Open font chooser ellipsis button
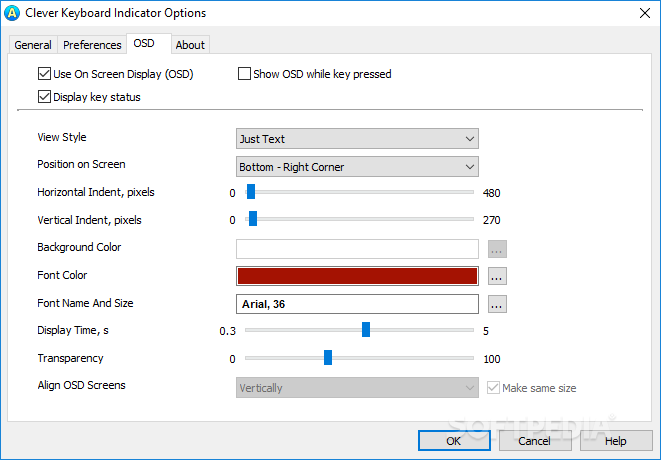Image resolution: width=661 pixels, height=460 pixels. [497, 304]
